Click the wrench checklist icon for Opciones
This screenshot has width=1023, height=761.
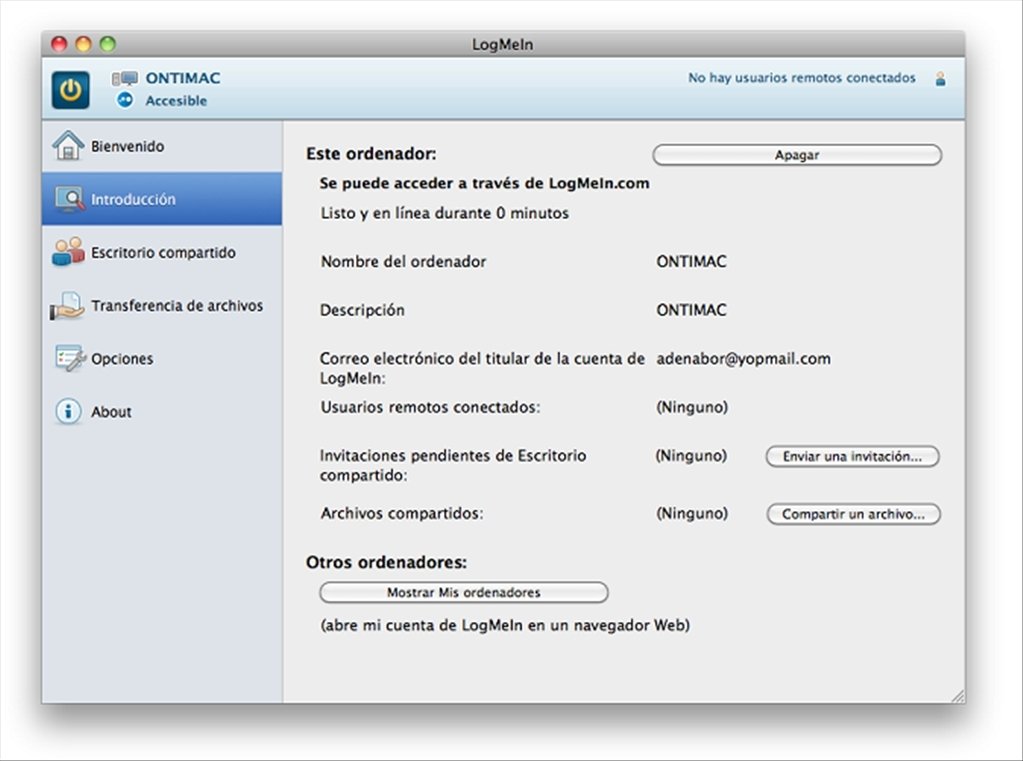tap(70, 358)
